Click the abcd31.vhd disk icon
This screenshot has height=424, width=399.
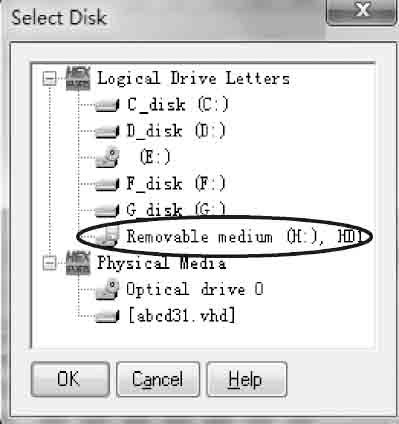107,316
